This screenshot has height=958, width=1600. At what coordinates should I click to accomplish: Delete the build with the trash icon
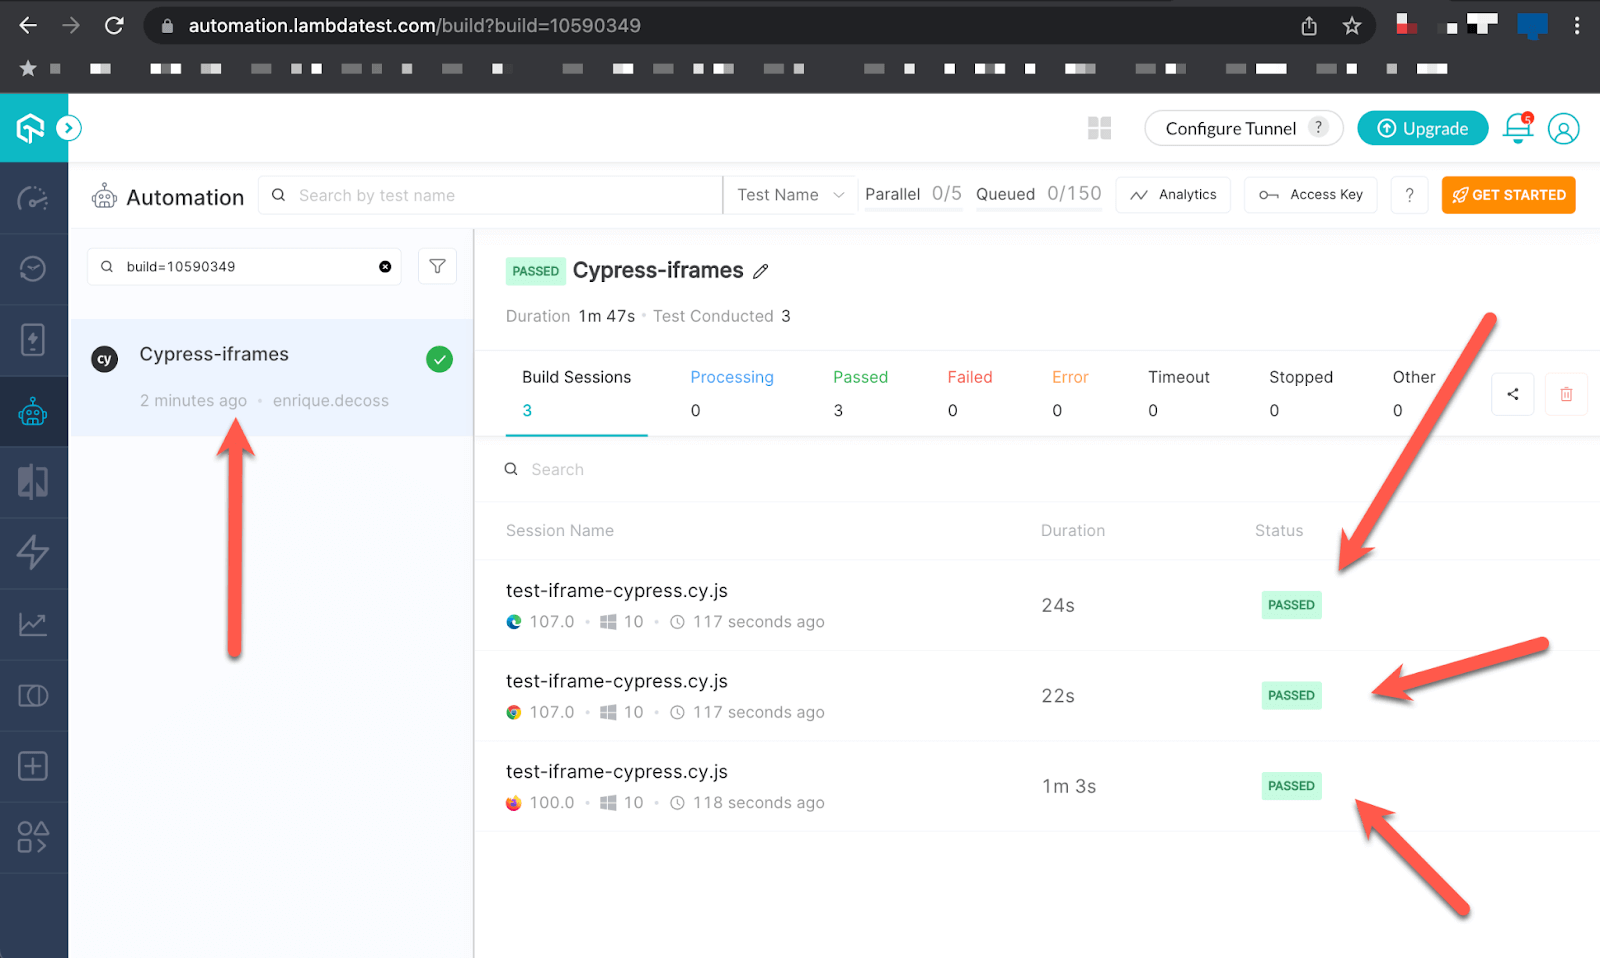[x=1565, y=394]
